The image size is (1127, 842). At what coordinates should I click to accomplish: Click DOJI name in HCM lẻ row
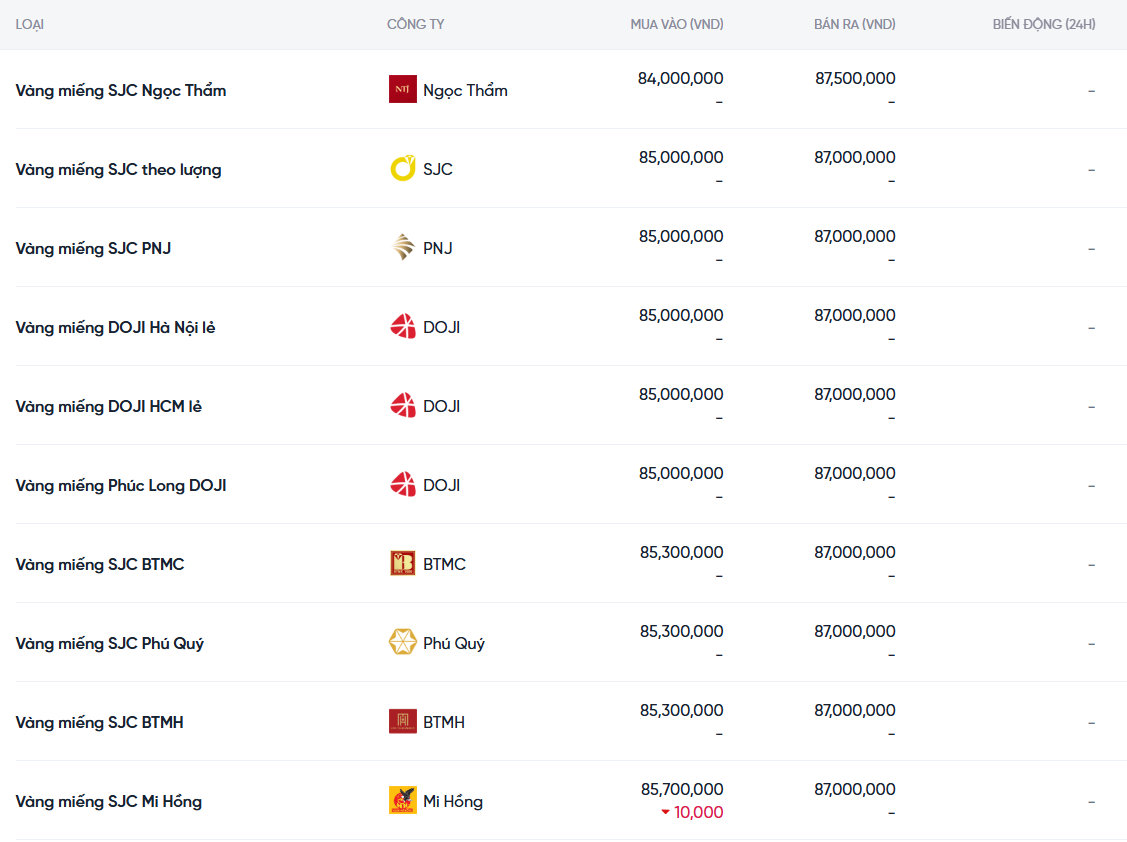[x=441, y=407]
